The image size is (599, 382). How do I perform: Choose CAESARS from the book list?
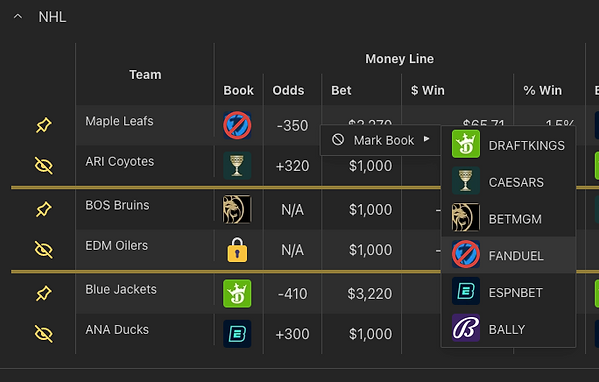508,182
